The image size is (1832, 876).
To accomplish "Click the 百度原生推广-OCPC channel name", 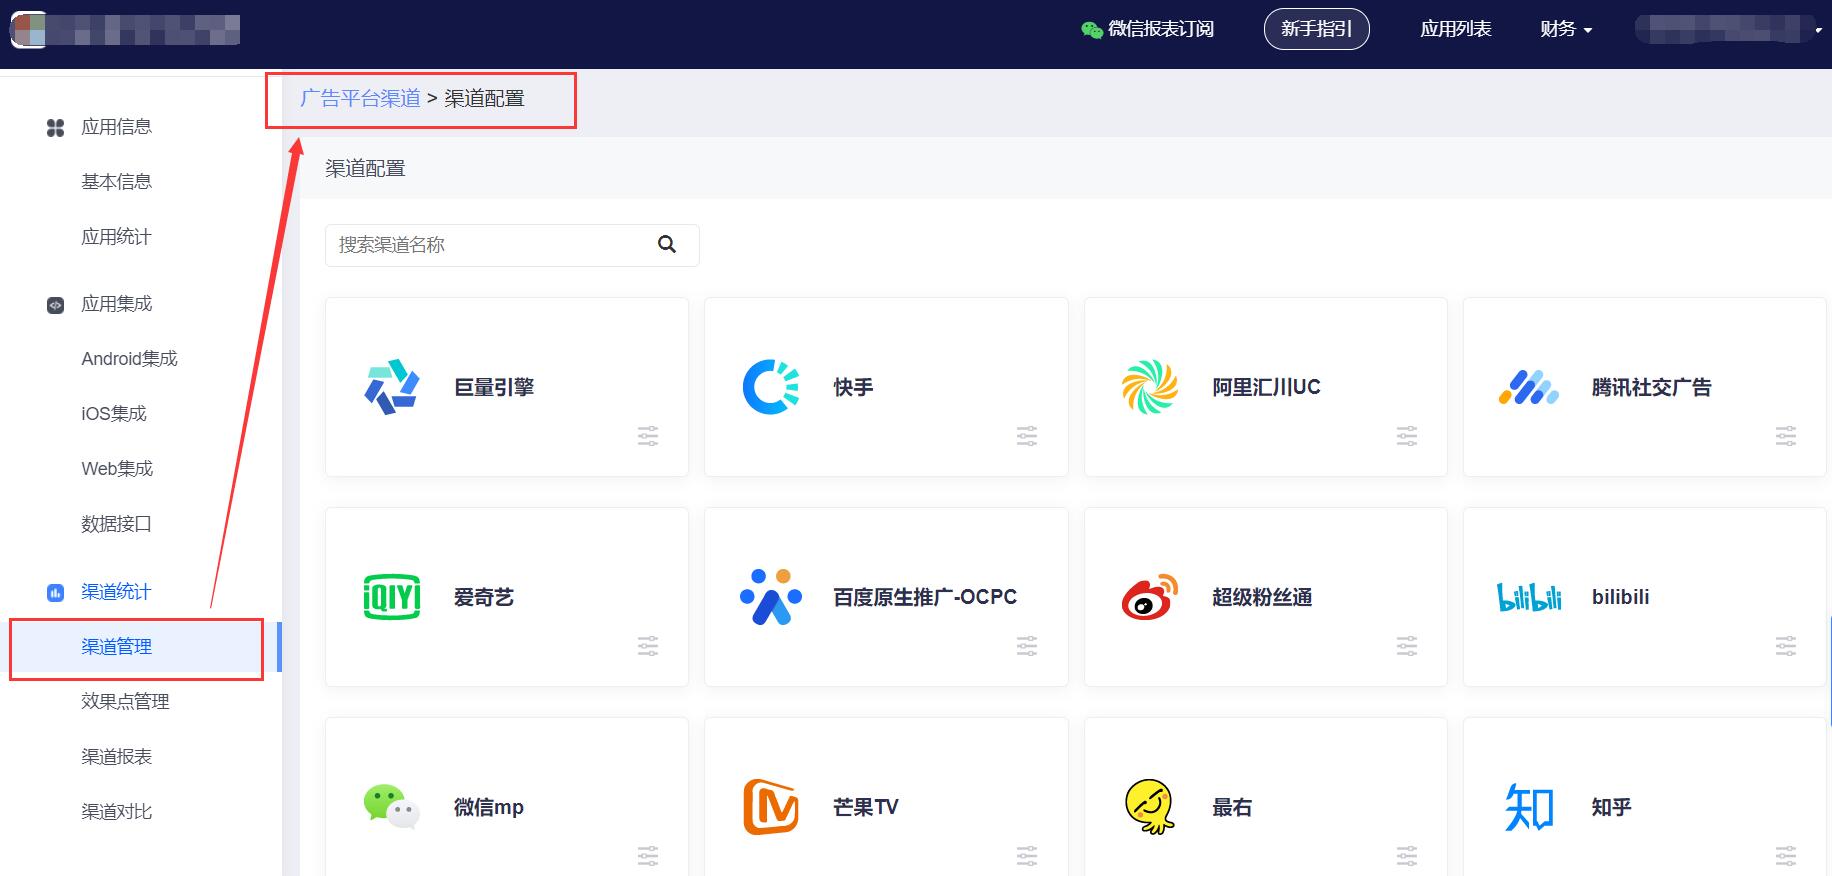I will pyautogui.click(x=925, y=597).
